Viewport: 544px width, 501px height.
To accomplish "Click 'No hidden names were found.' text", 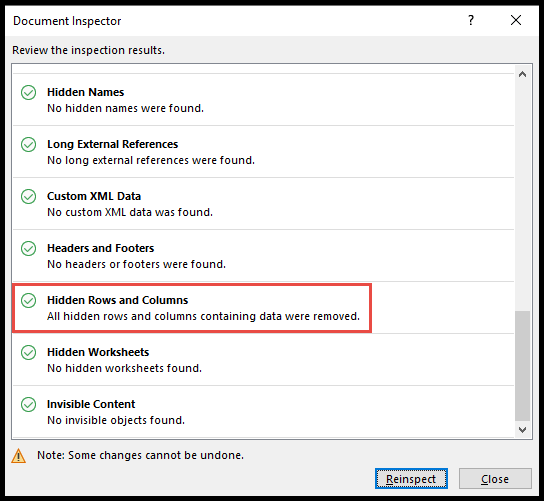I will [x=125, y=108].
